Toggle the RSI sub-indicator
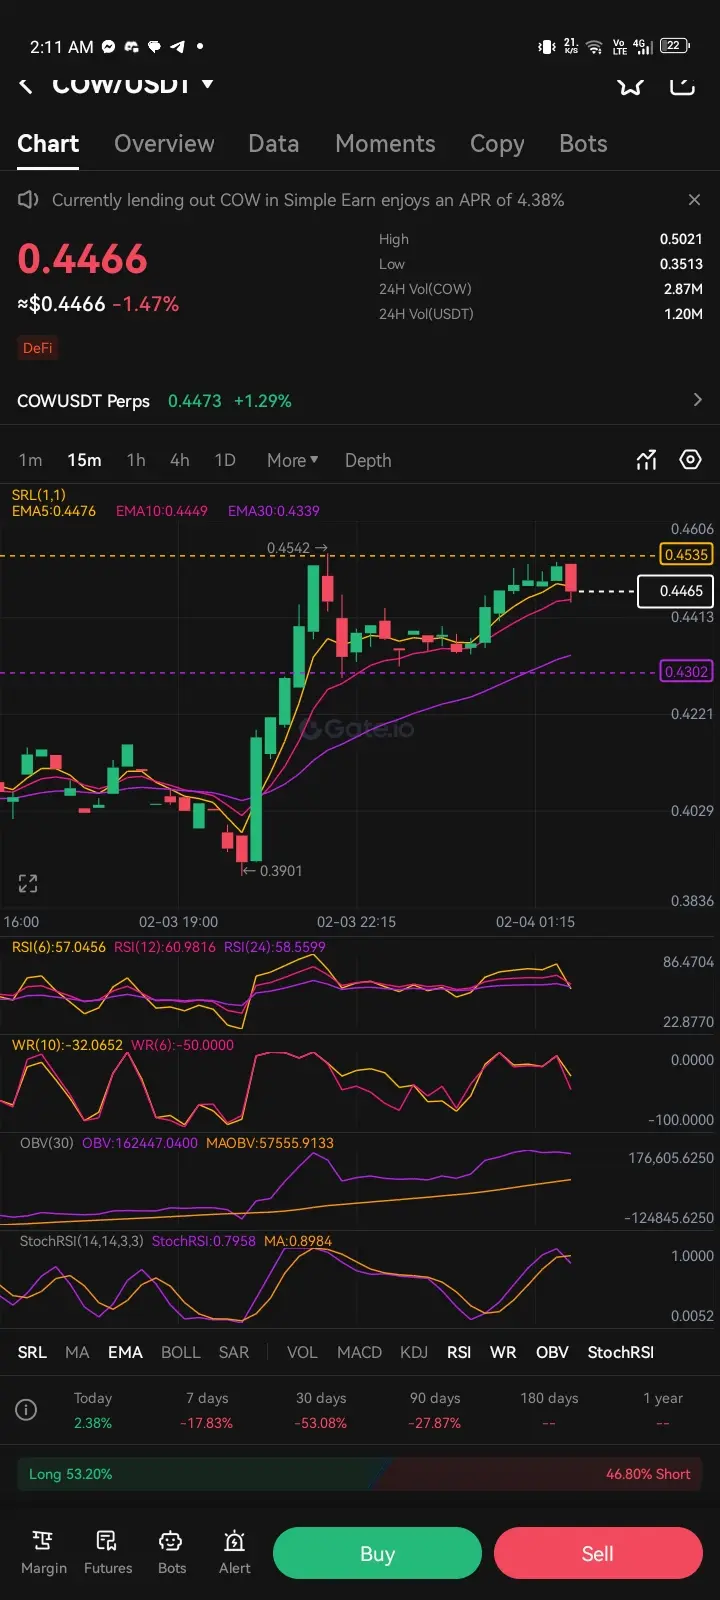This screenshot has width=720, height=1600. pos(459,1352)
